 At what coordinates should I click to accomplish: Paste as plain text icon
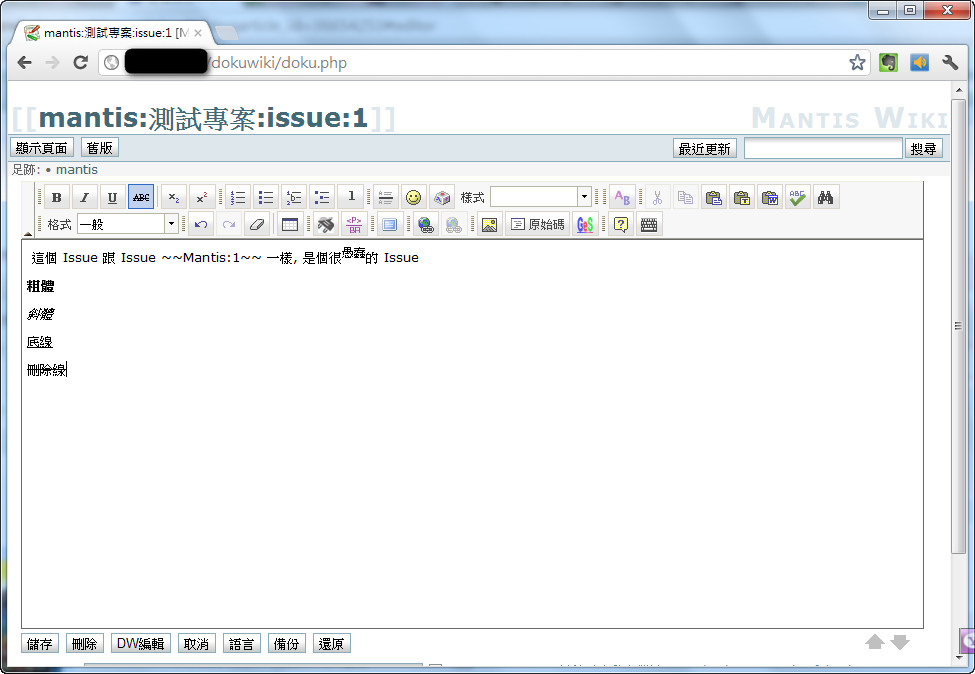point(742,198)
